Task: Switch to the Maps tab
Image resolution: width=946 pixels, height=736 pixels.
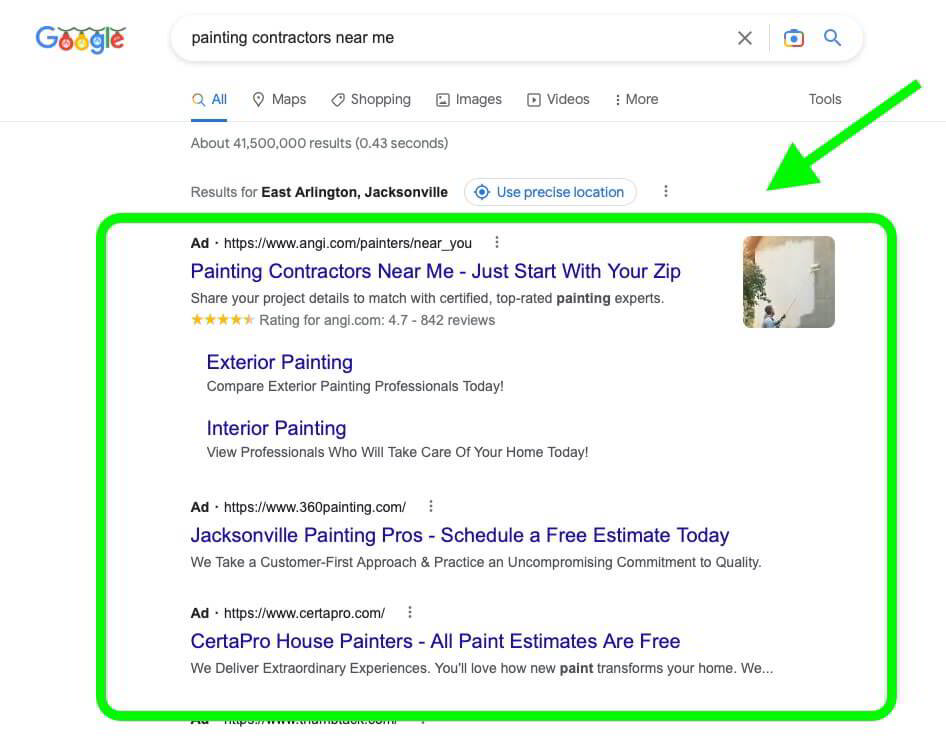Action: (279, 99)
